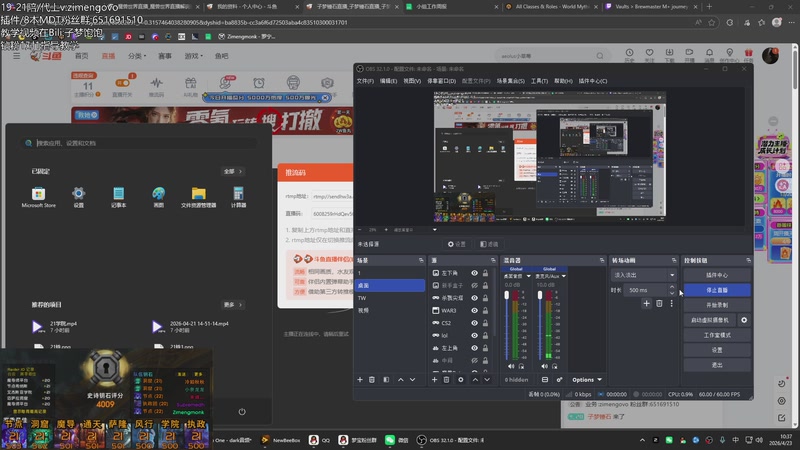Remove selected source with trash icon
Screen dimensions: 800x450
coord(446,380)
